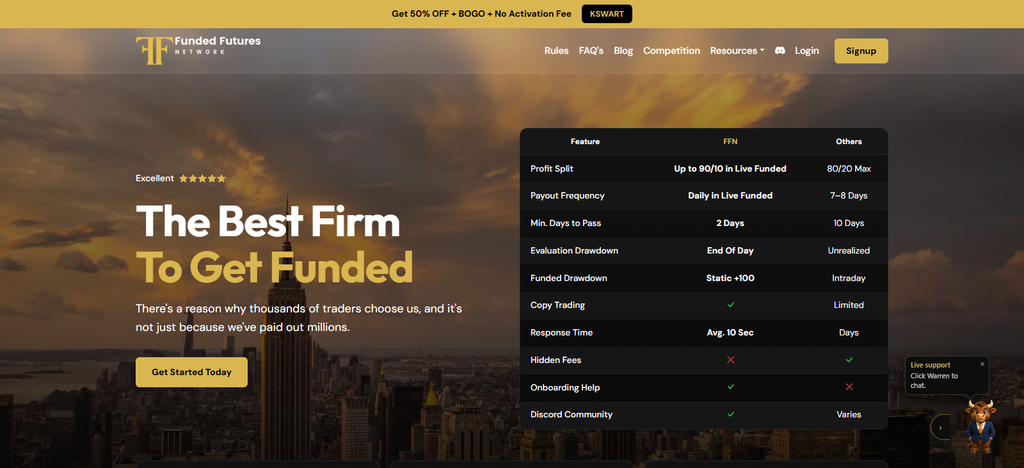Select the Others column header
Image resolution: width=1024 pixels, height=468 pixels.
click(849, 142)
